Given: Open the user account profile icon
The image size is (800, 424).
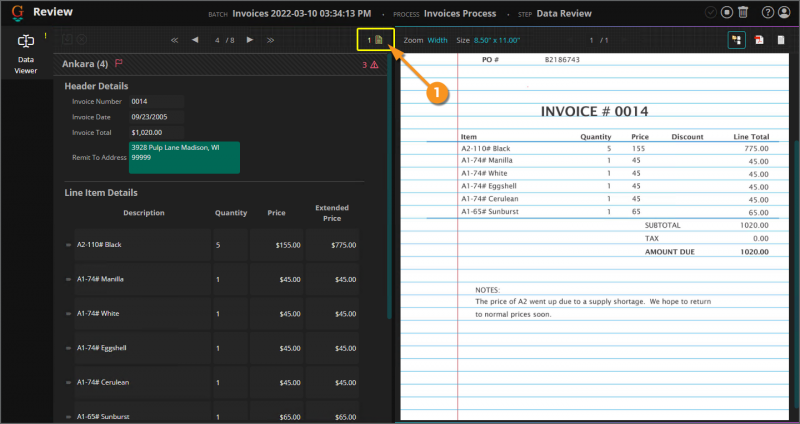Looking at the screenshot, I should coord(785,13).
